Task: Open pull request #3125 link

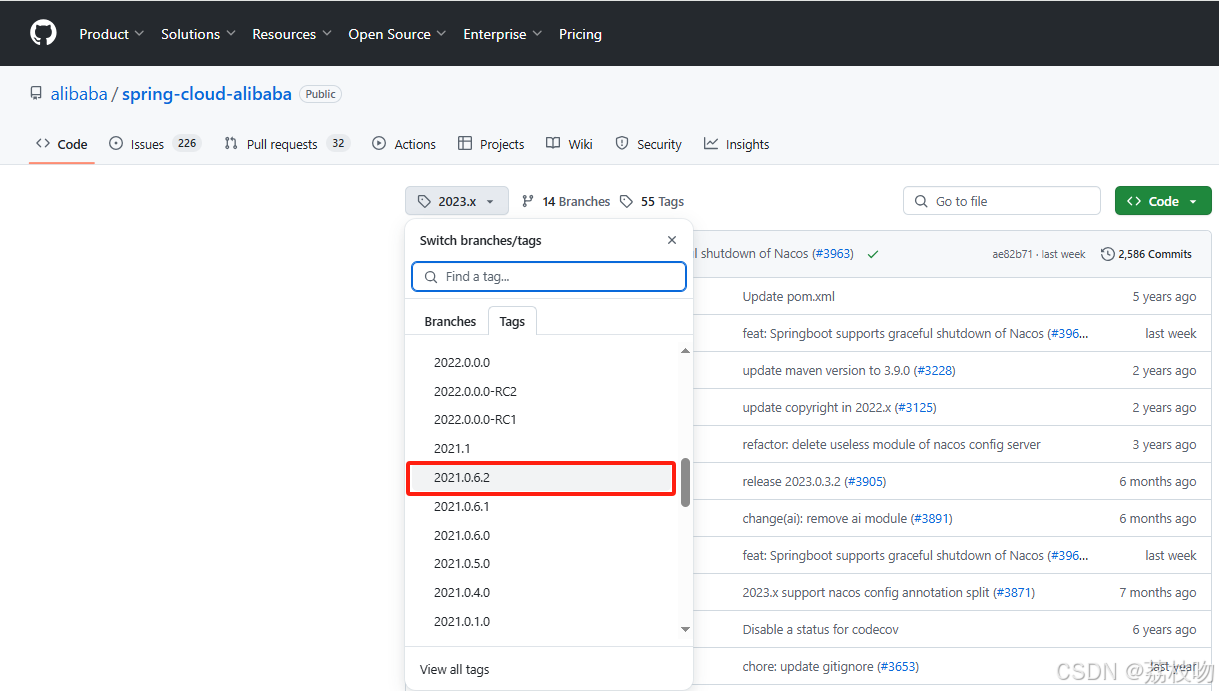Action: point(915,407)
